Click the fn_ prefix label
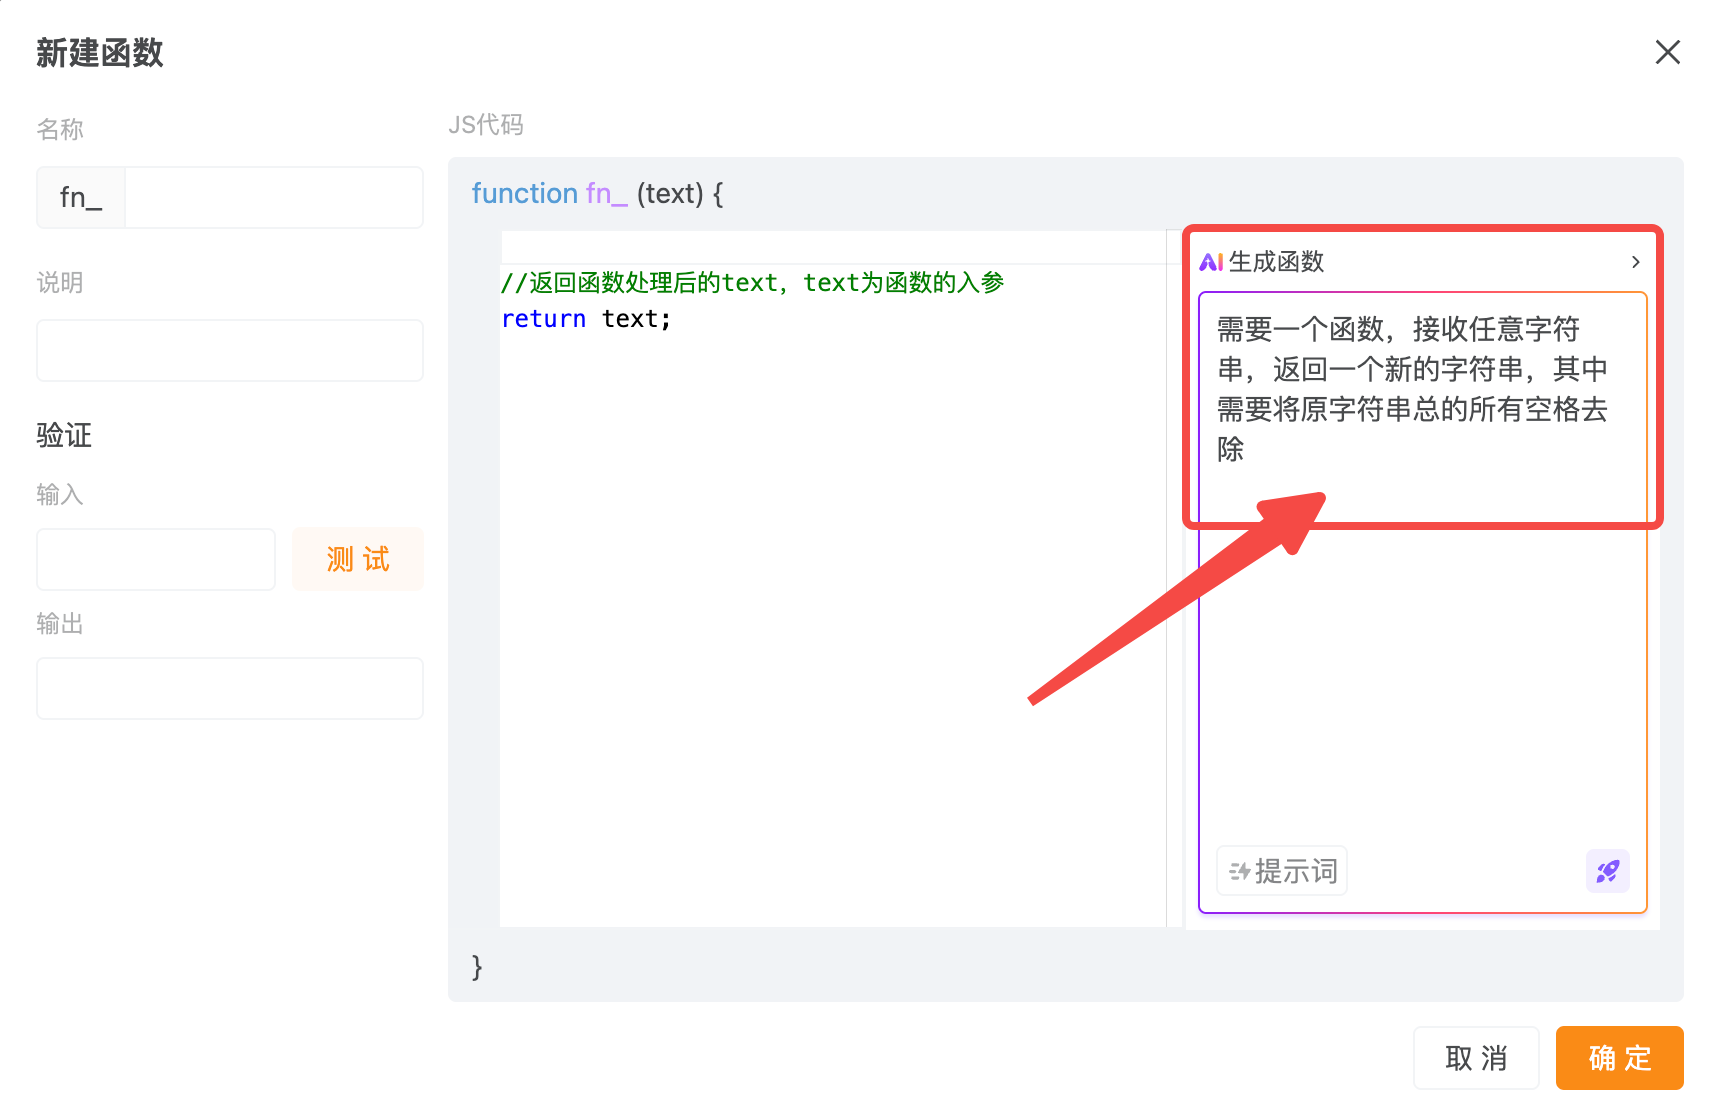The height and width of the screenshot is (1110, 1716). [80, 197]
